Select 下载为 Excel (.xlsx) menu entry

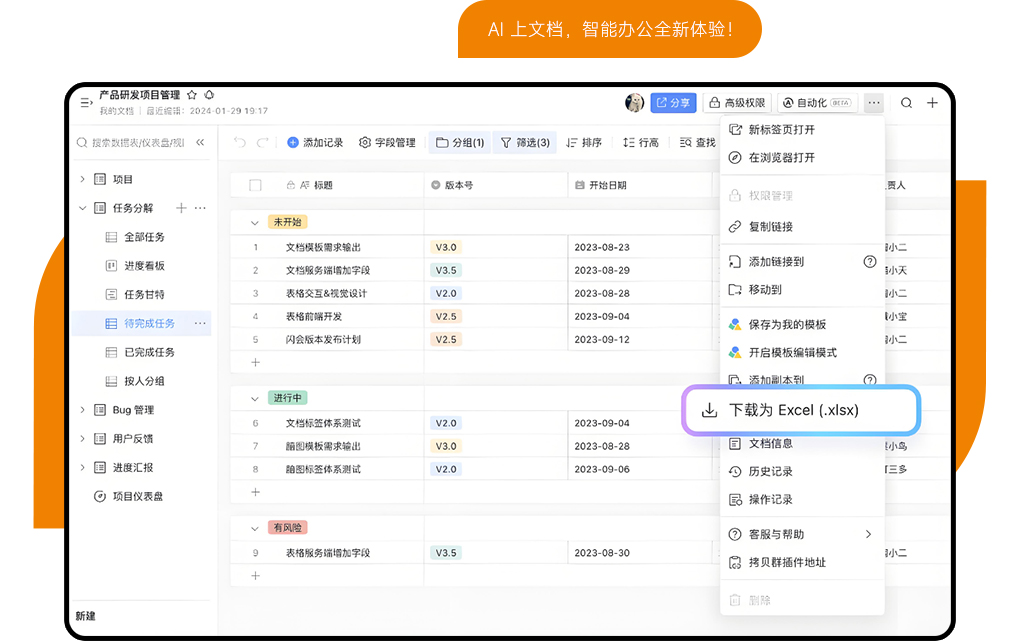[800, 410]
